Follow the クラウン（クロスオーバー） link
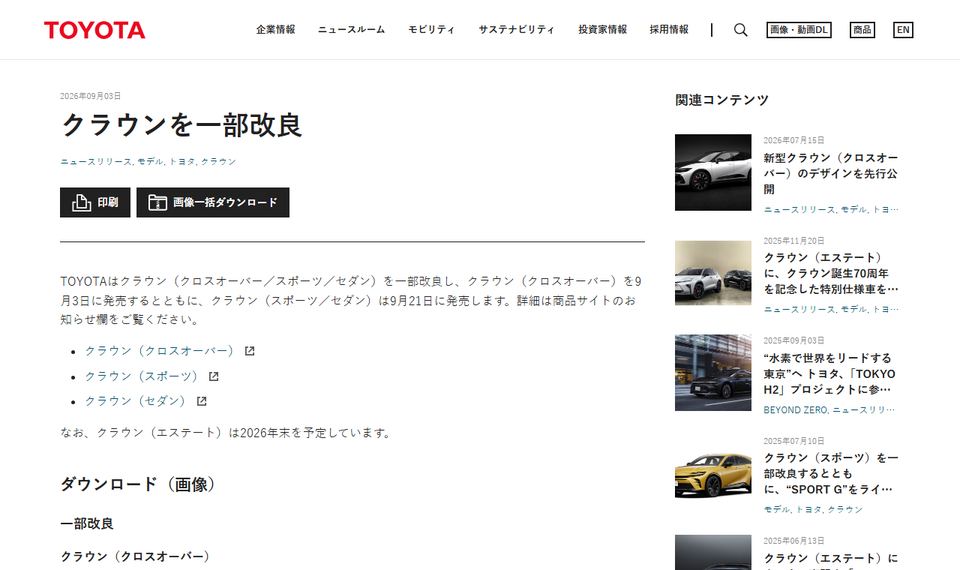The width and height of the screenshot is (960, 570). pos(159,351)
